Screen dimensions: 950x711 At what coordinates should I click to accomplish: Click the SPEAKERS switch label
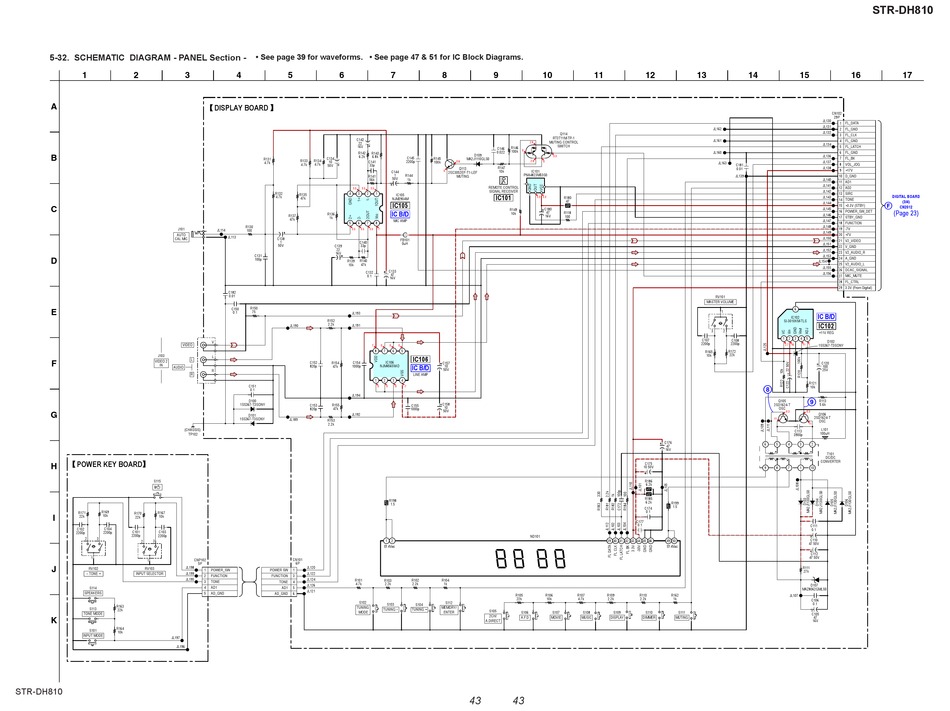point(93,594)
